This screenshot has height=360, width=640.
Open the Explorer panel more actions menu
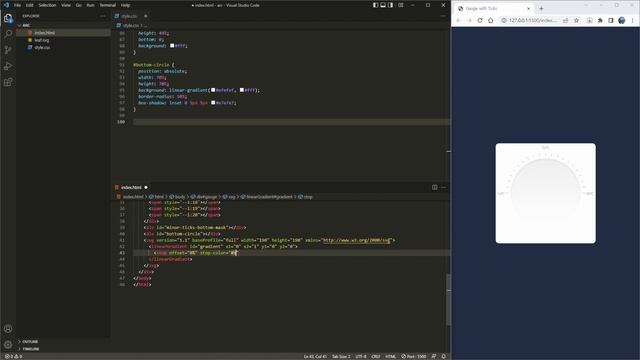point(102,16)
